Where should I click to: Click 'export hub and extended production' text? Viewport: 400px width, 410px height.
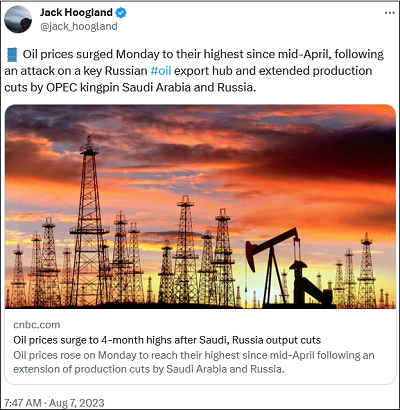coord(273,71)
